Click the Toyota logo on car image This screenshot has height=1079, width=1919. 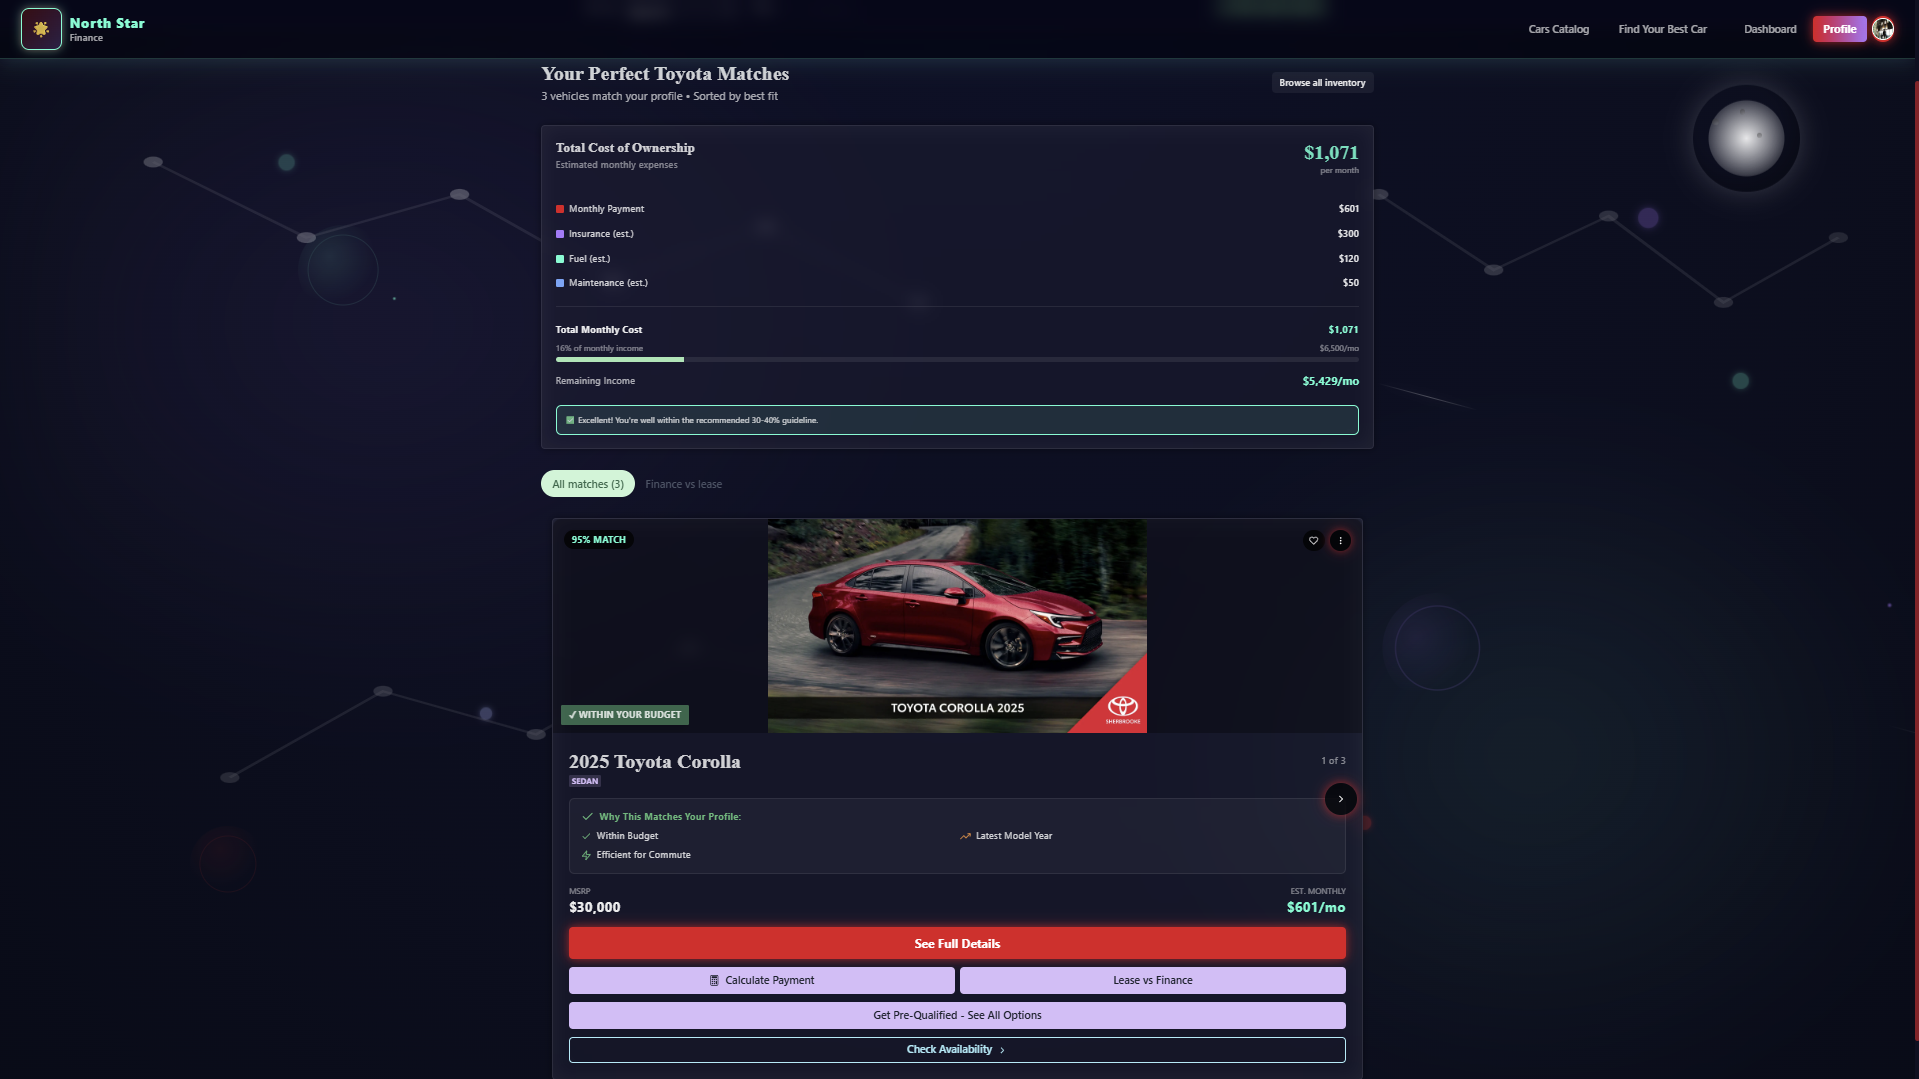click(1123, 708)
